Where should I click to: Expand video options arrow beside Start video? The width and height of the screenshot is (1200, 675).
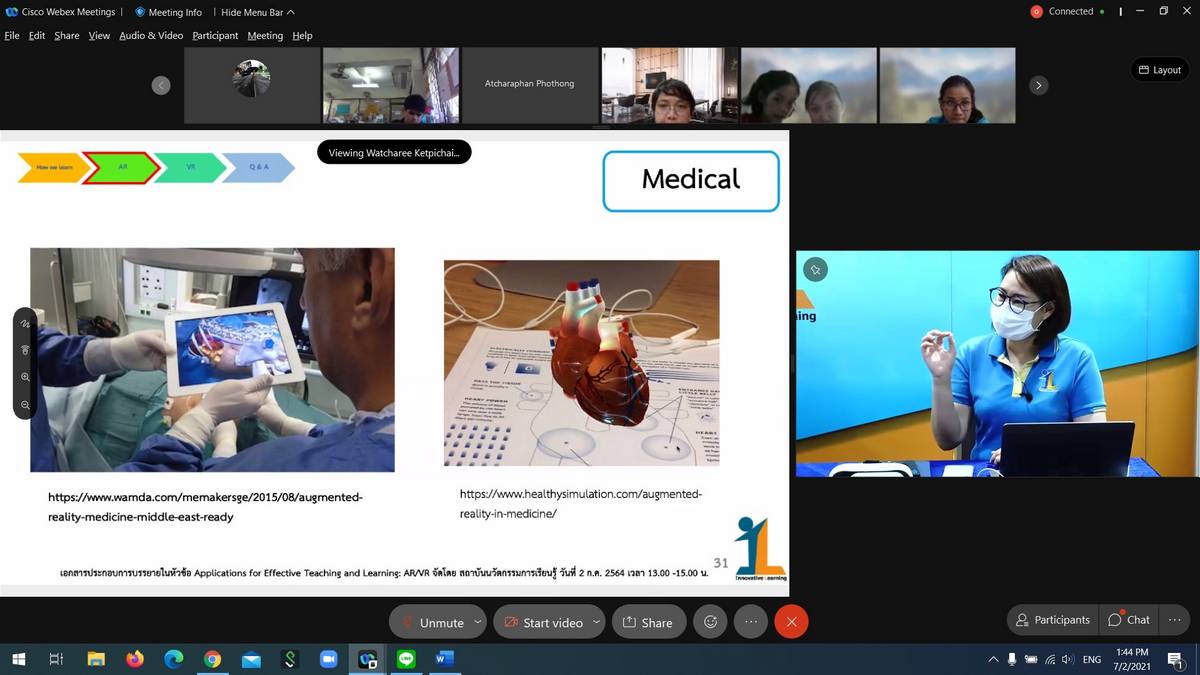(596, 622)
